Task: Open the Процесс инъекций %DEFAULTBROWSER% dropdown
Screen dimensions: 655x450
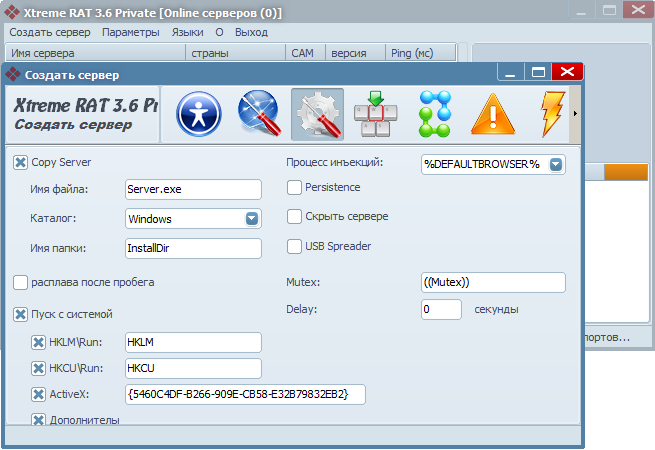Action: click(556, 164)
